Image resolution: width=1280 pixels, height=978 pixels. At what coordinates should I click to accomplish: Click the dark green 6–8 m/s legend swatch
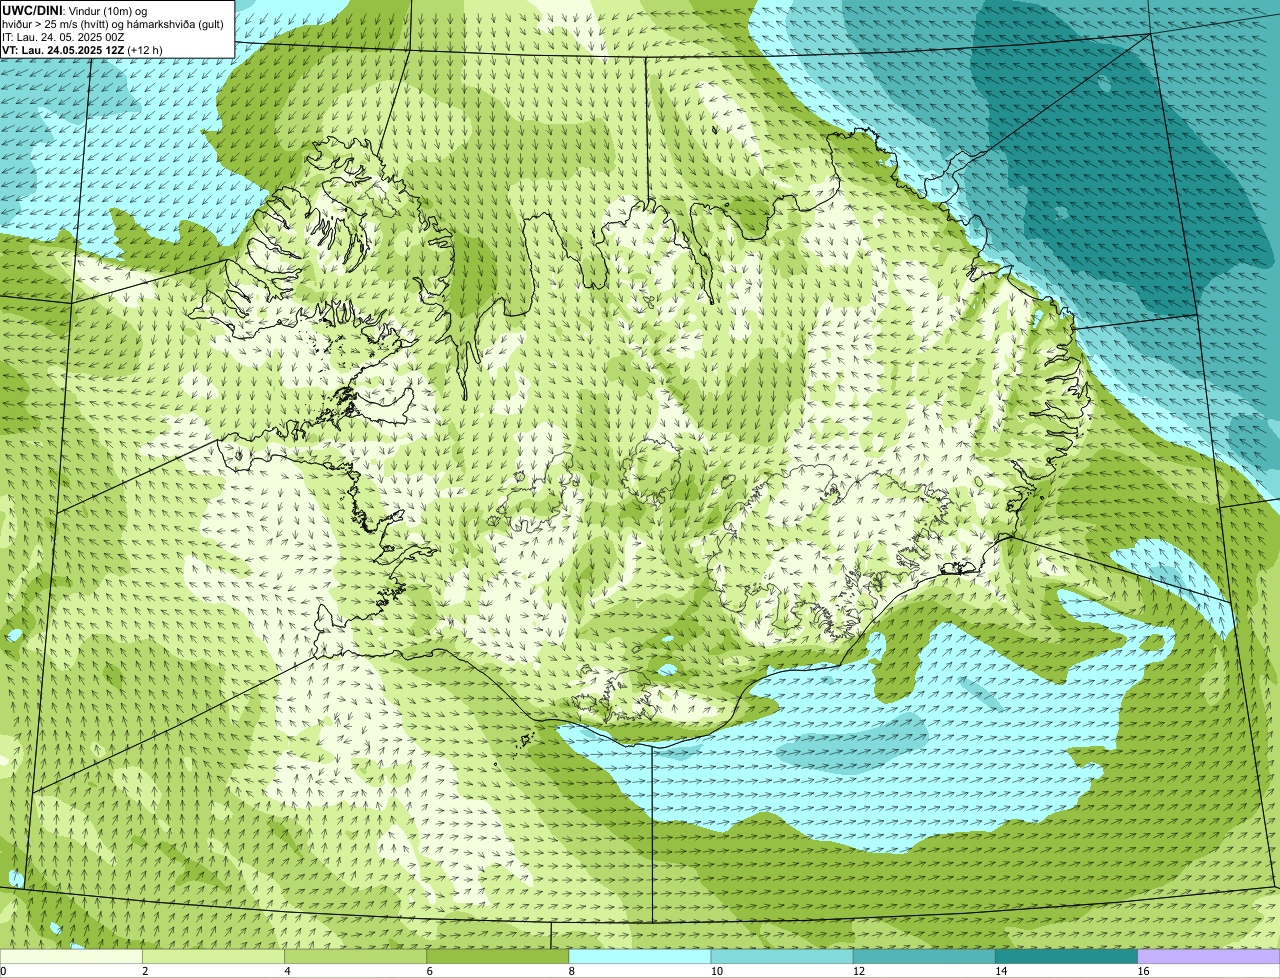497,957
